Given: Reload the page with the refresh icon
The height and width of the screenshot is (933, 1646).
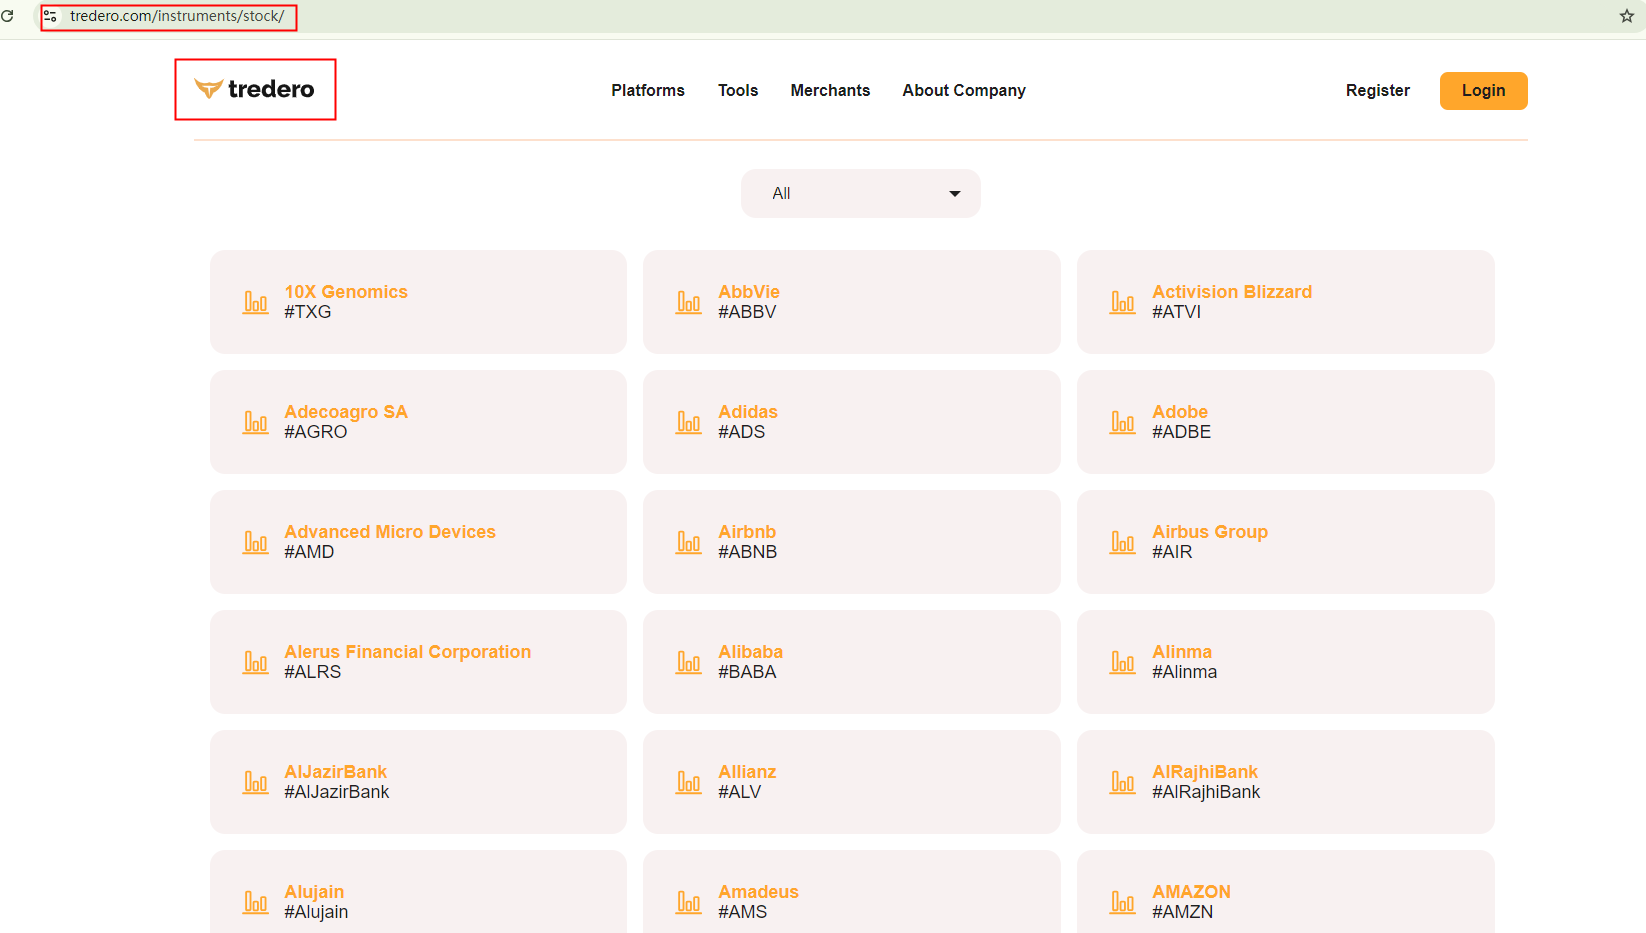Looking at the screenshot, I should 8,16.
